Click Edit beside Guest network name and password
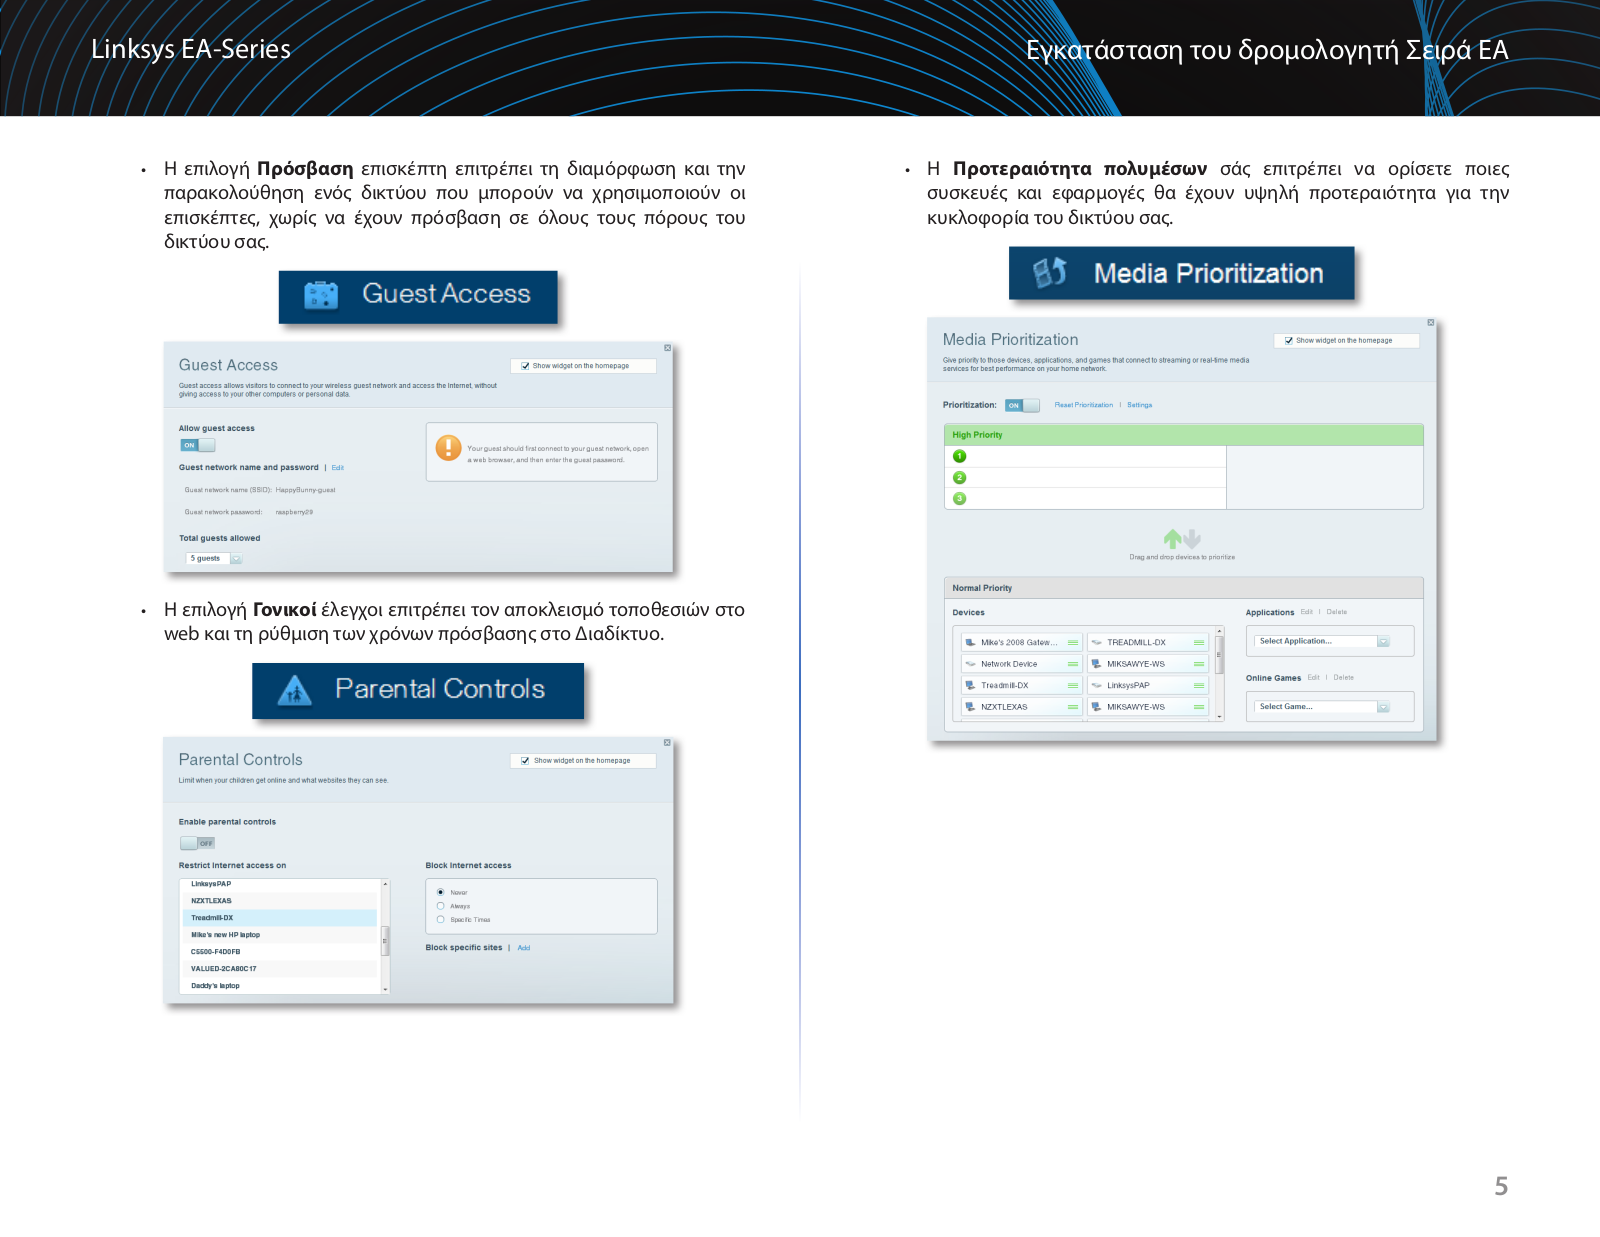 pos(338,468)
